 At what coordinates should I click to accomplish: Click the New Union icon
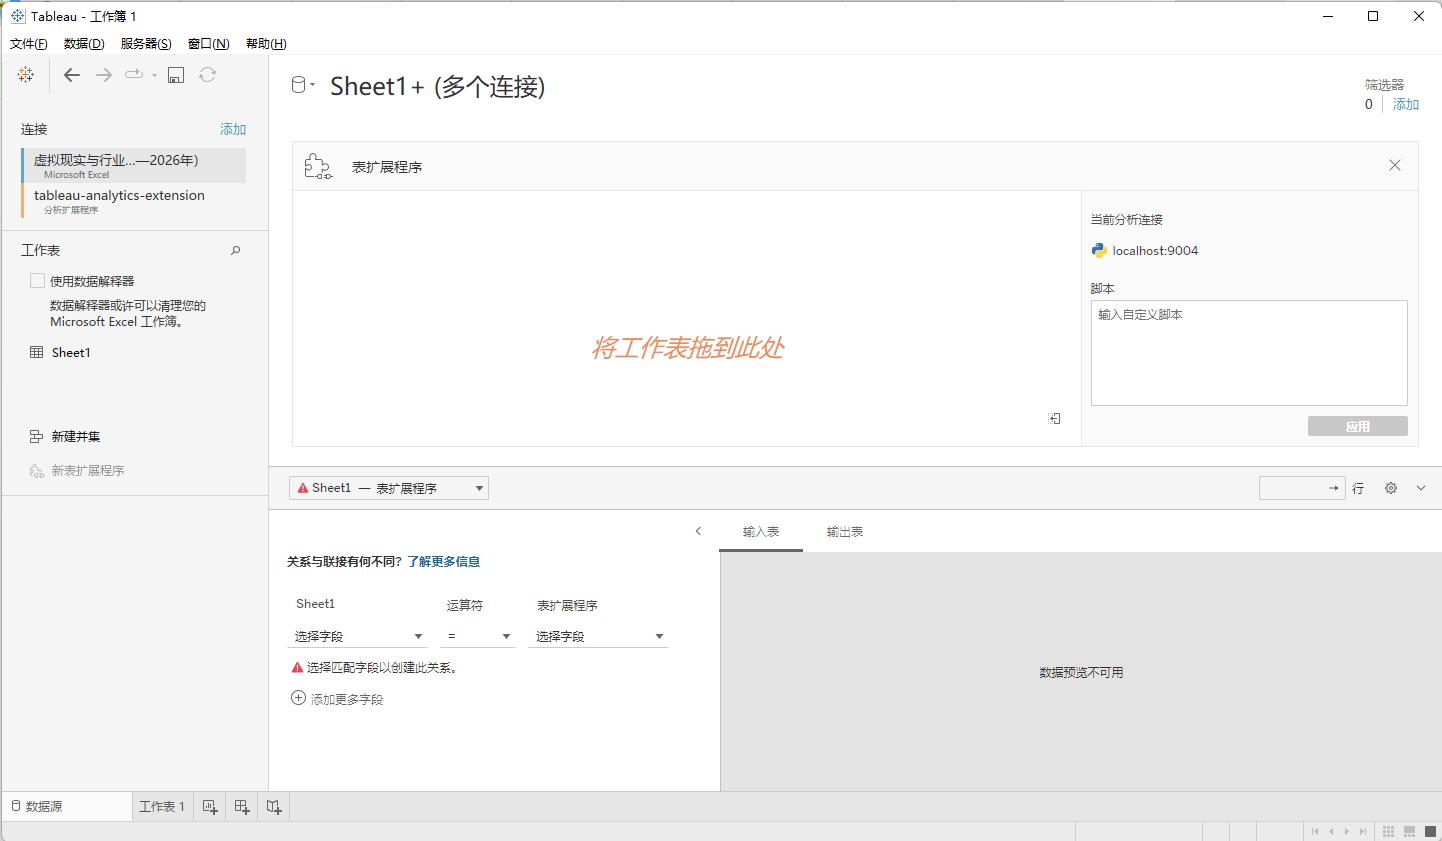pos(37,437)
